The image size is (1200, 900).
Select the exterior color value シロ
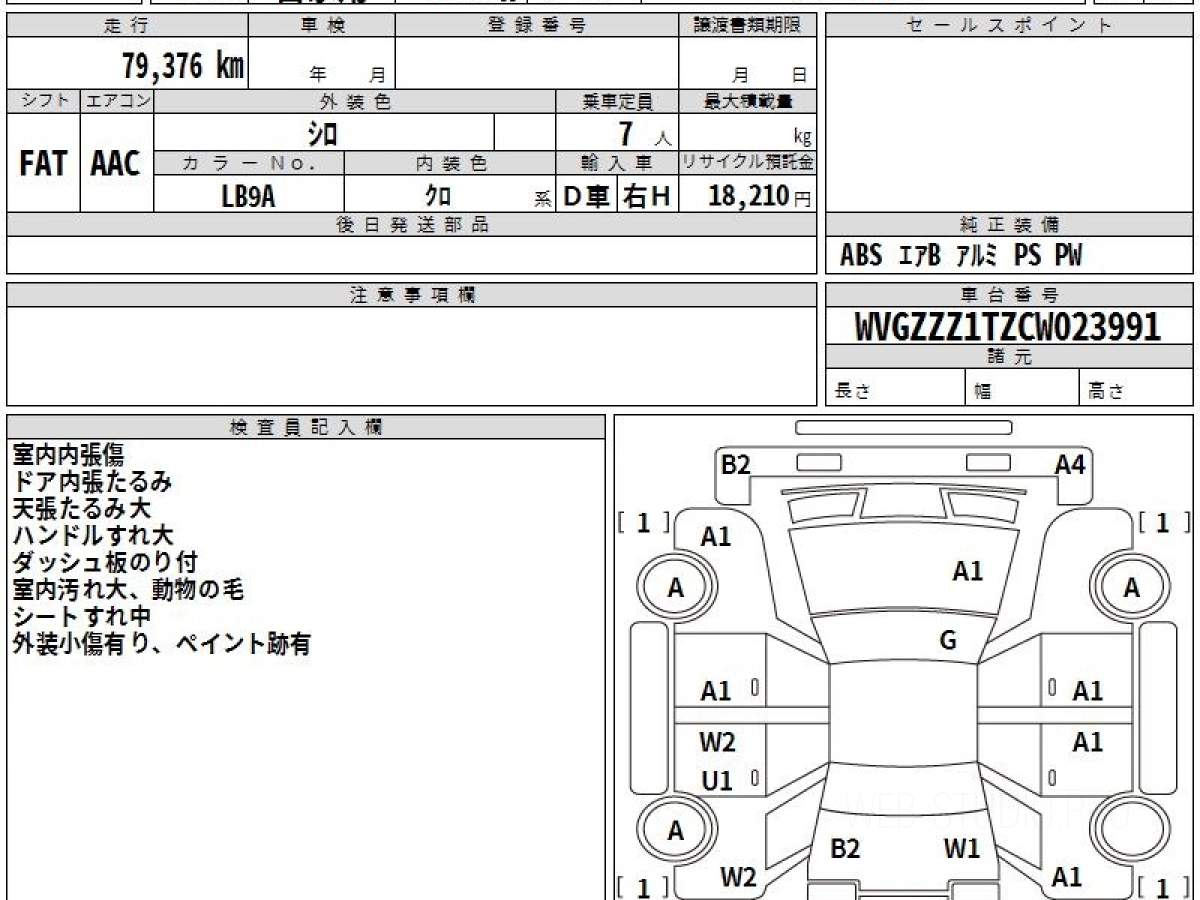[323, 132]
